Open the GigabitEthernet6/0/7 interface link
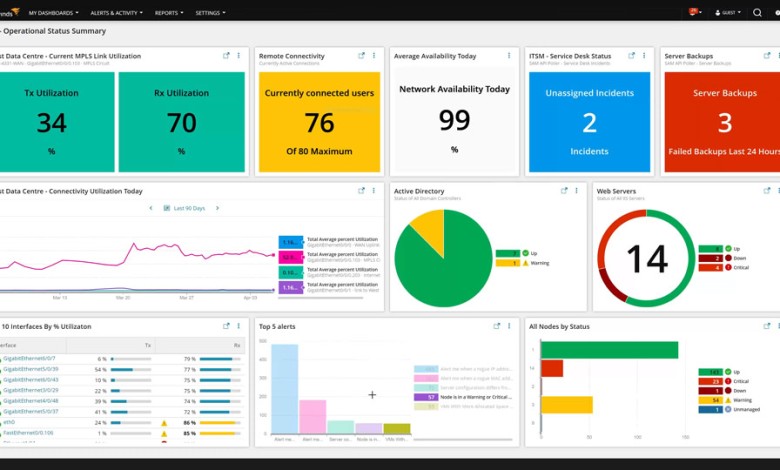This screenshot has width=780, height=470. coord(29,358)
